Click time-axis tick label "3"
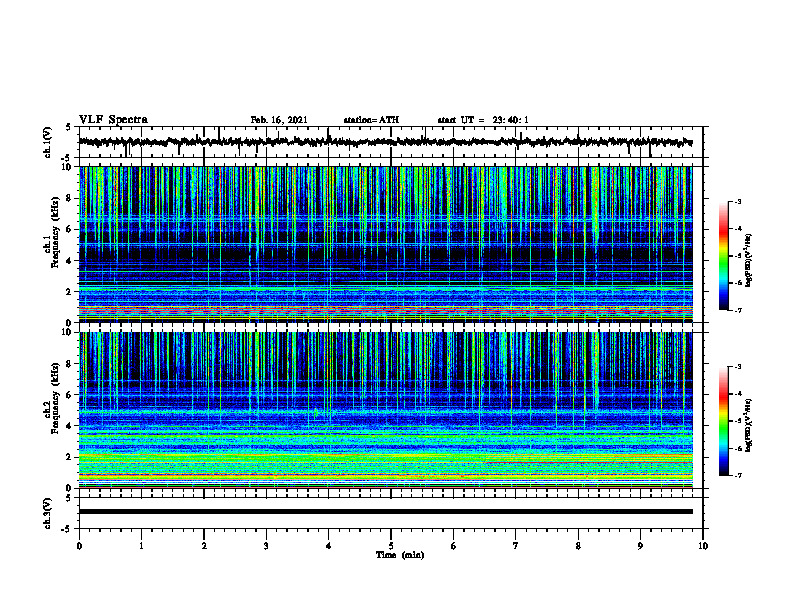Image resolution: width=792 pixels, height=612 pixels. (x=266, y=546)
